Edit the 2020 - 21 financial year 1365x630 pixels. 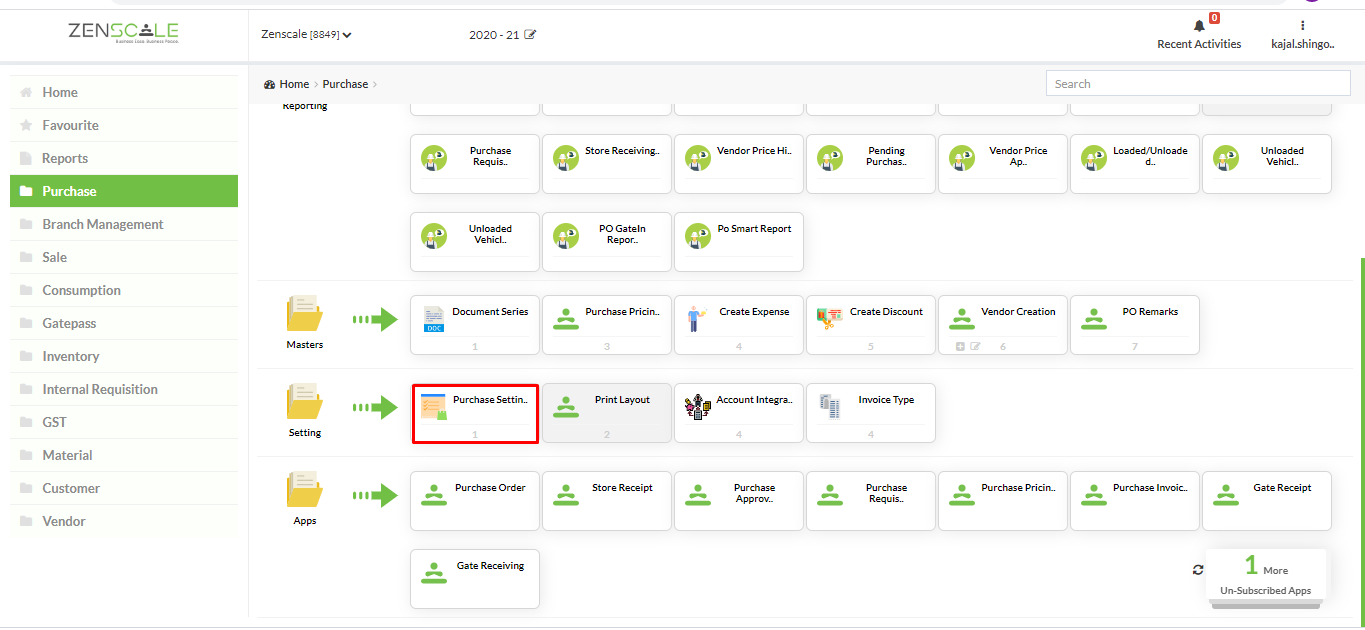coord(530,35)
